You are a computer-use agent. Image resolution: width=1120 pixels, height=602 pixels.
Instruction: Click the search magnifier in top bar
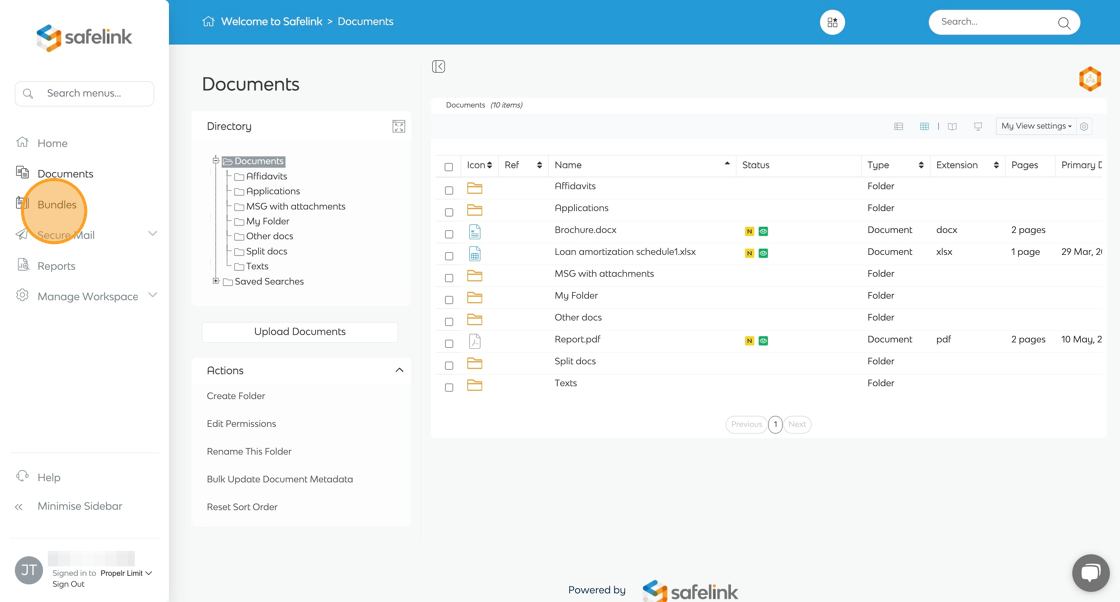1064,23
